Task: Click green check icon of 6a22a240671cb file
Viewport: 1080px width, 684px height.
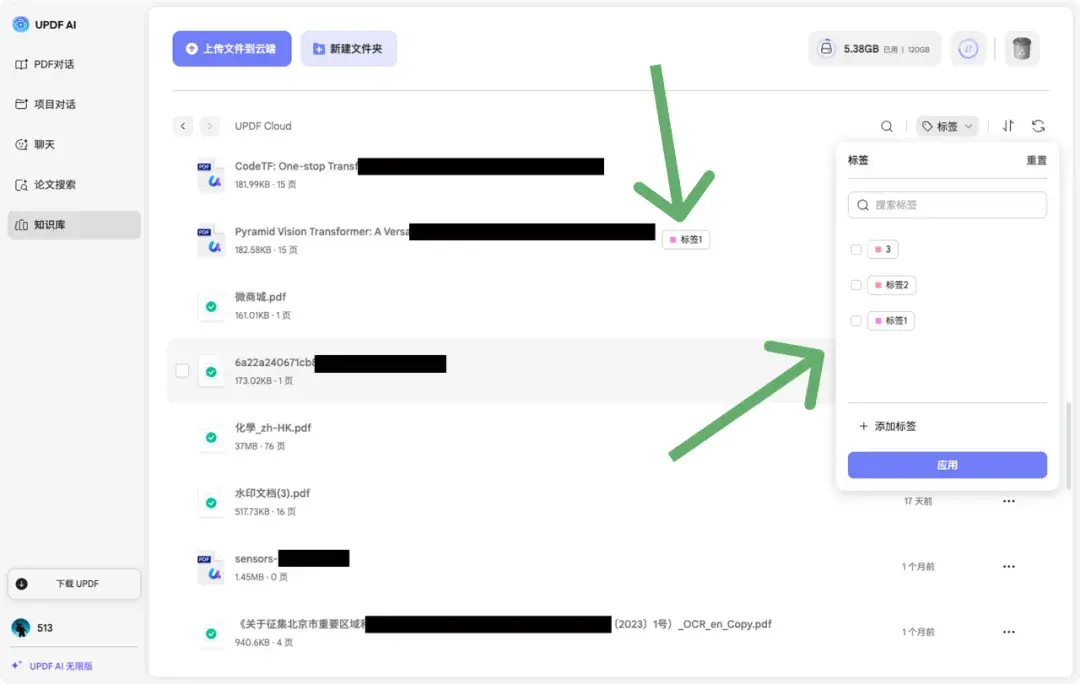Action: tap(211, 372)
